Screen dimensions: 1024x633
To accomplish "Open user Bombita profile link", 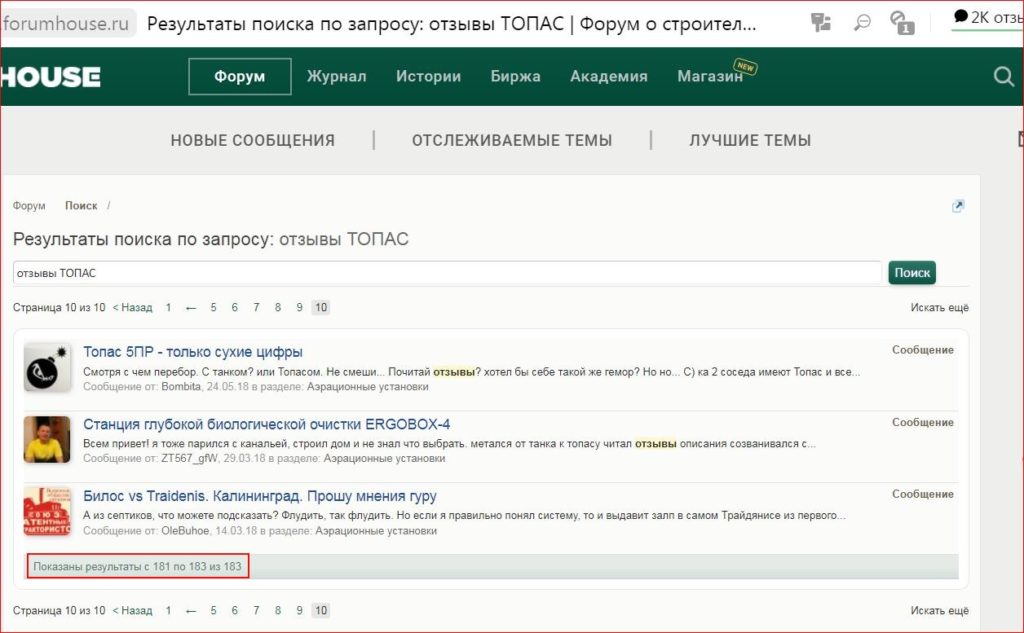I will coord(181,387).
